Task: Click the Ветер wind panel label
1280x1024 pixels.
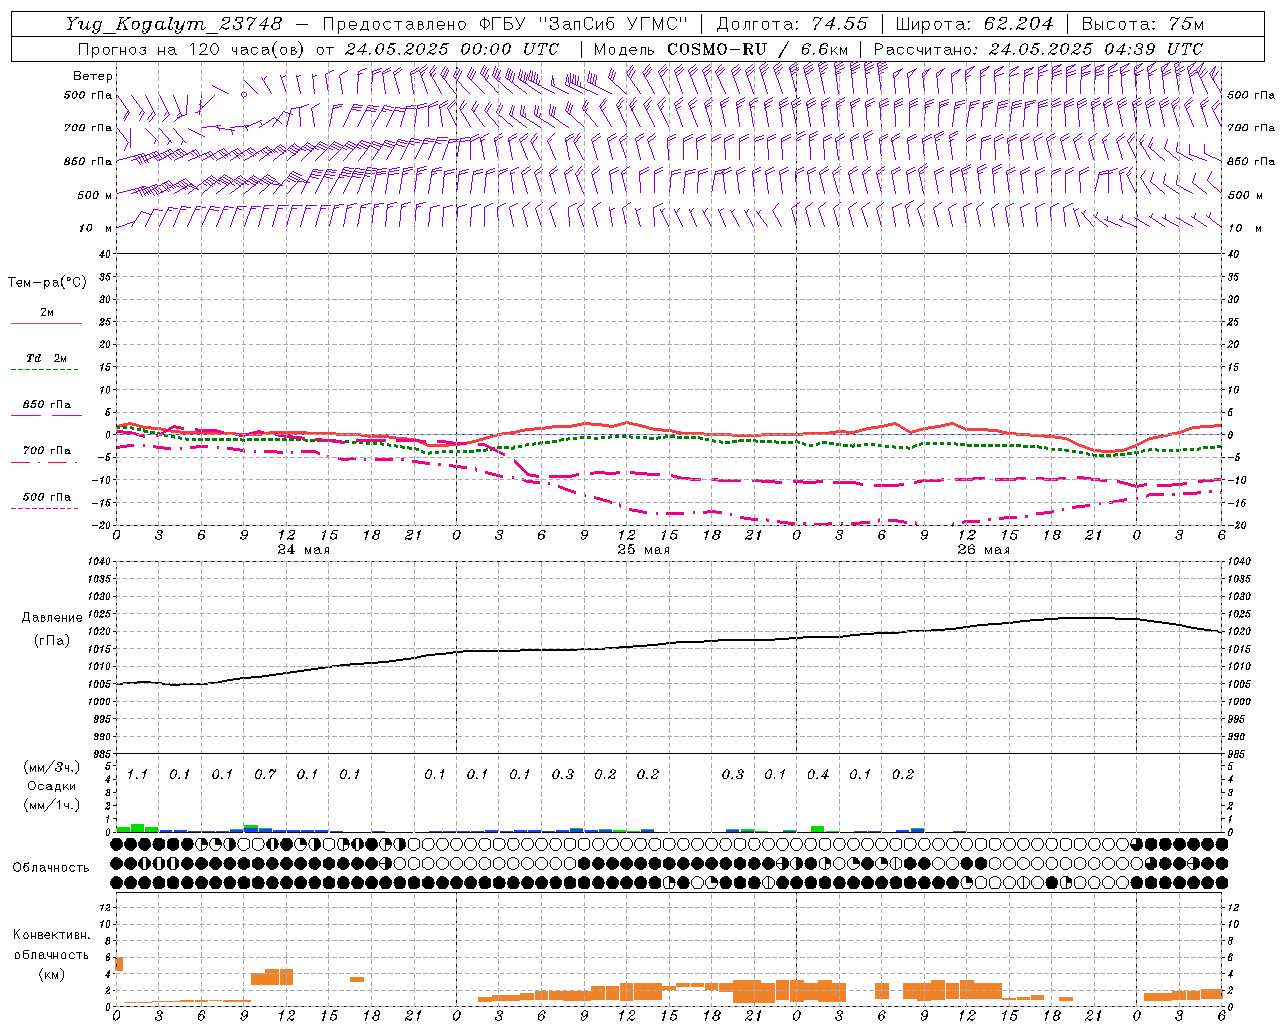Action: 93,76
